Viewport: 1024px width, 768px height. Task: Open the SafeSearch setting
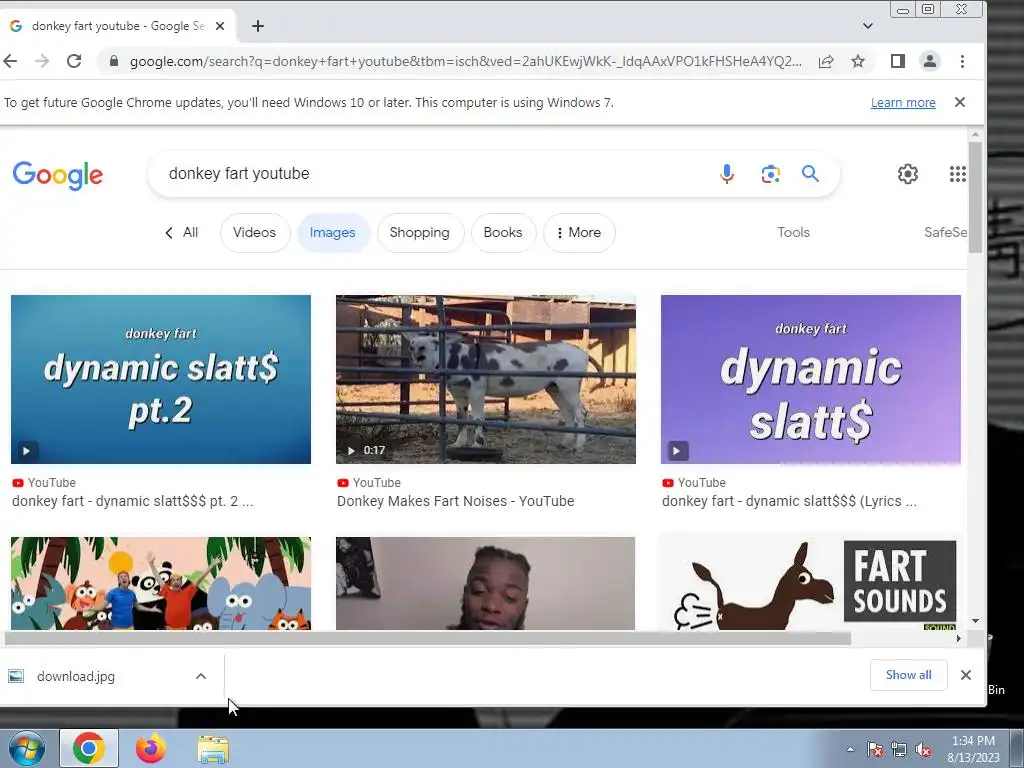[945, 232]
